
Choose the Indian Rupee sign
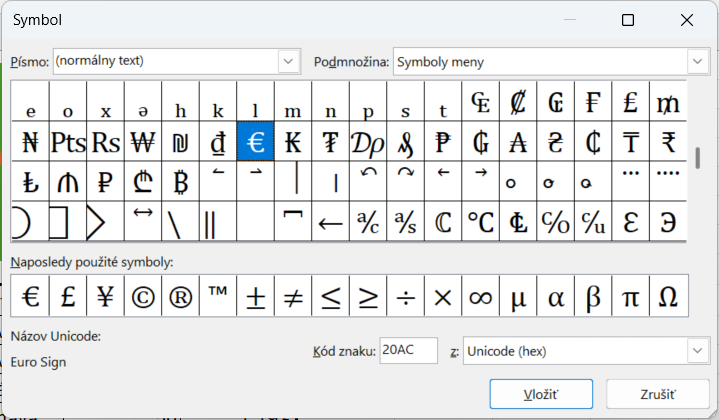tap(668, 141)
